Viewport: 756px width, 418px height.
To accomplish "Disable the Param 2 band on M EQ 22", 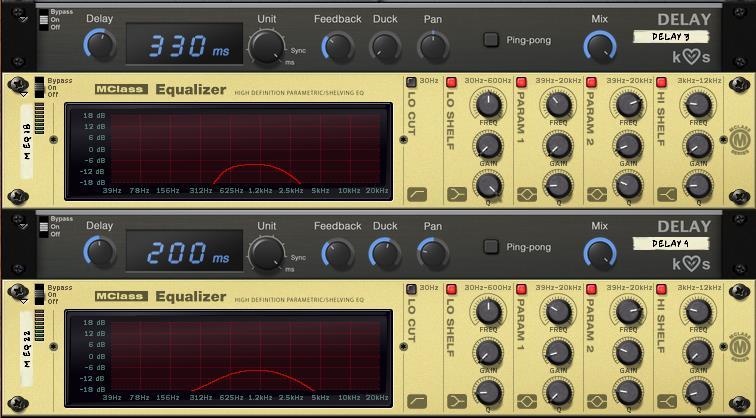I will (591, 289).
